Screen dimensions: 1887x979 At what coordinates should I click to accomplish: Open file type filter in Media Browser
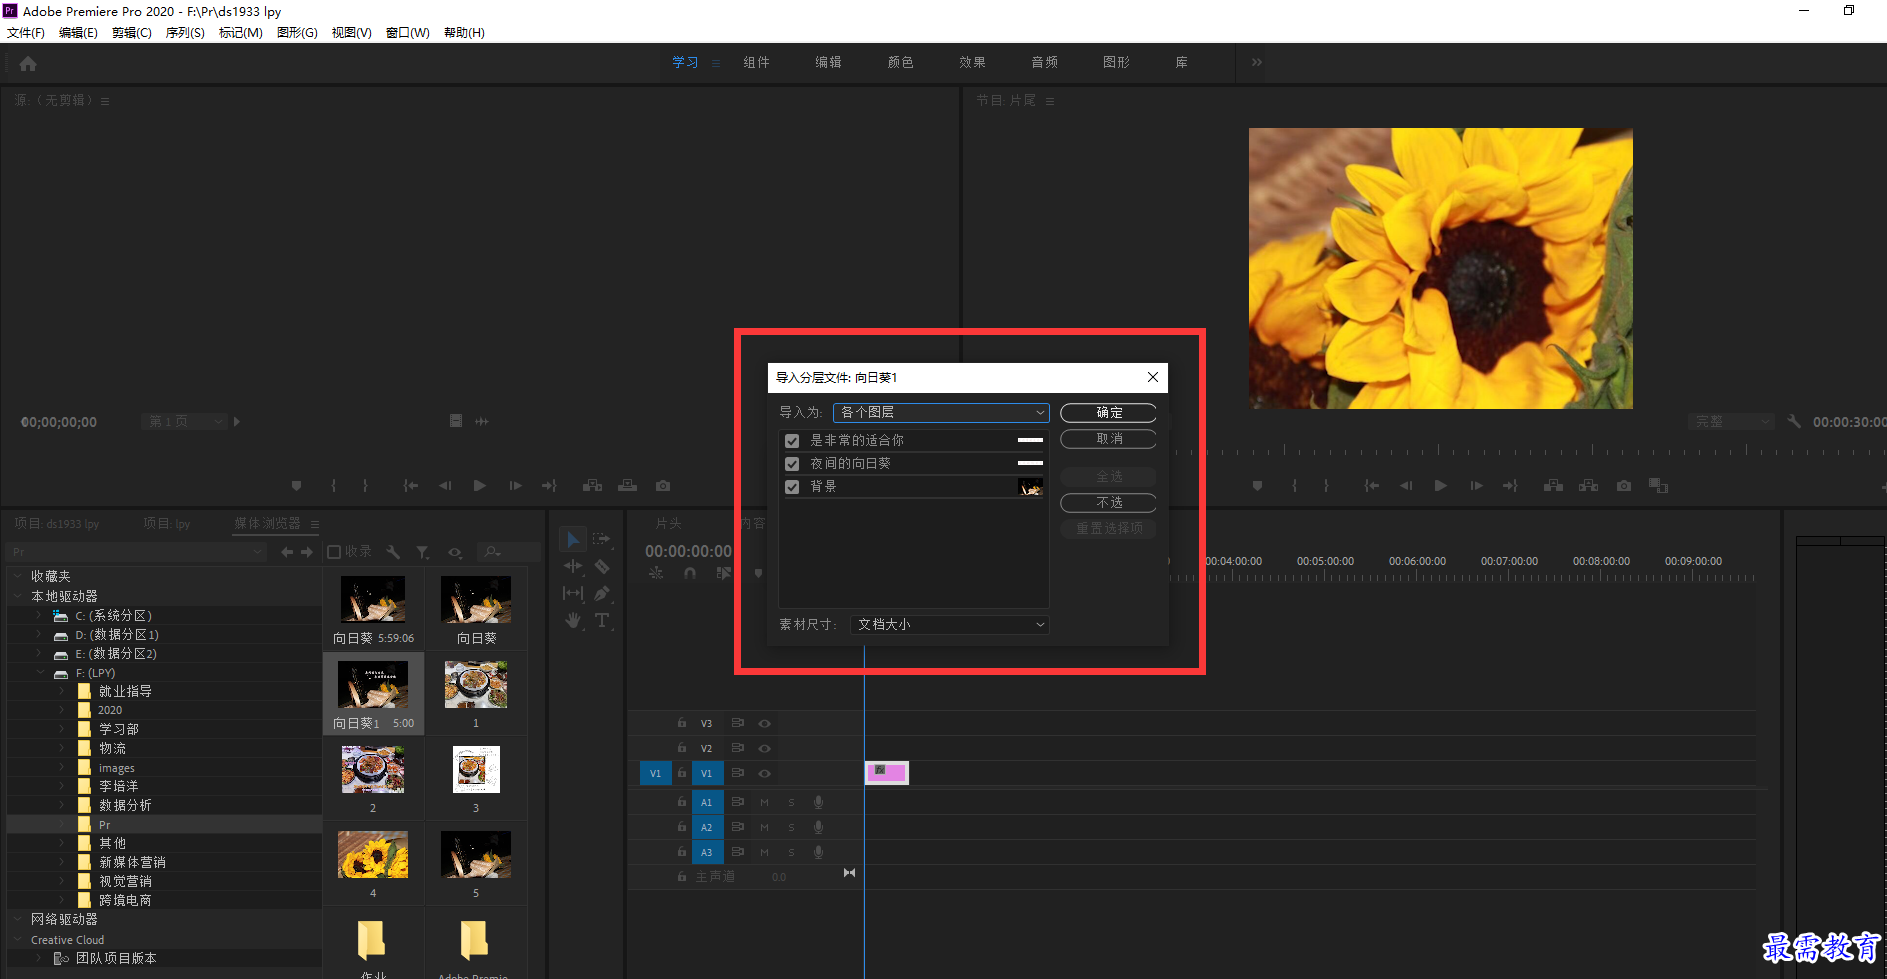point(423,552)
